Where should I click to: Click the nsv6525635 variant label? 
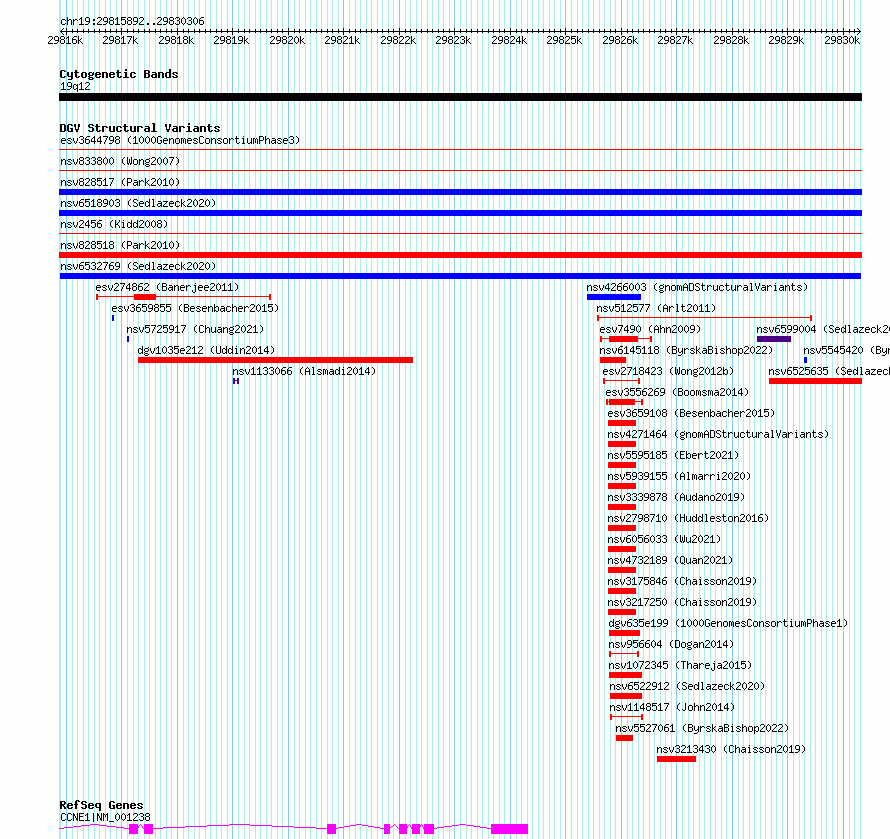pyautogui.click(x=829, y=371)
